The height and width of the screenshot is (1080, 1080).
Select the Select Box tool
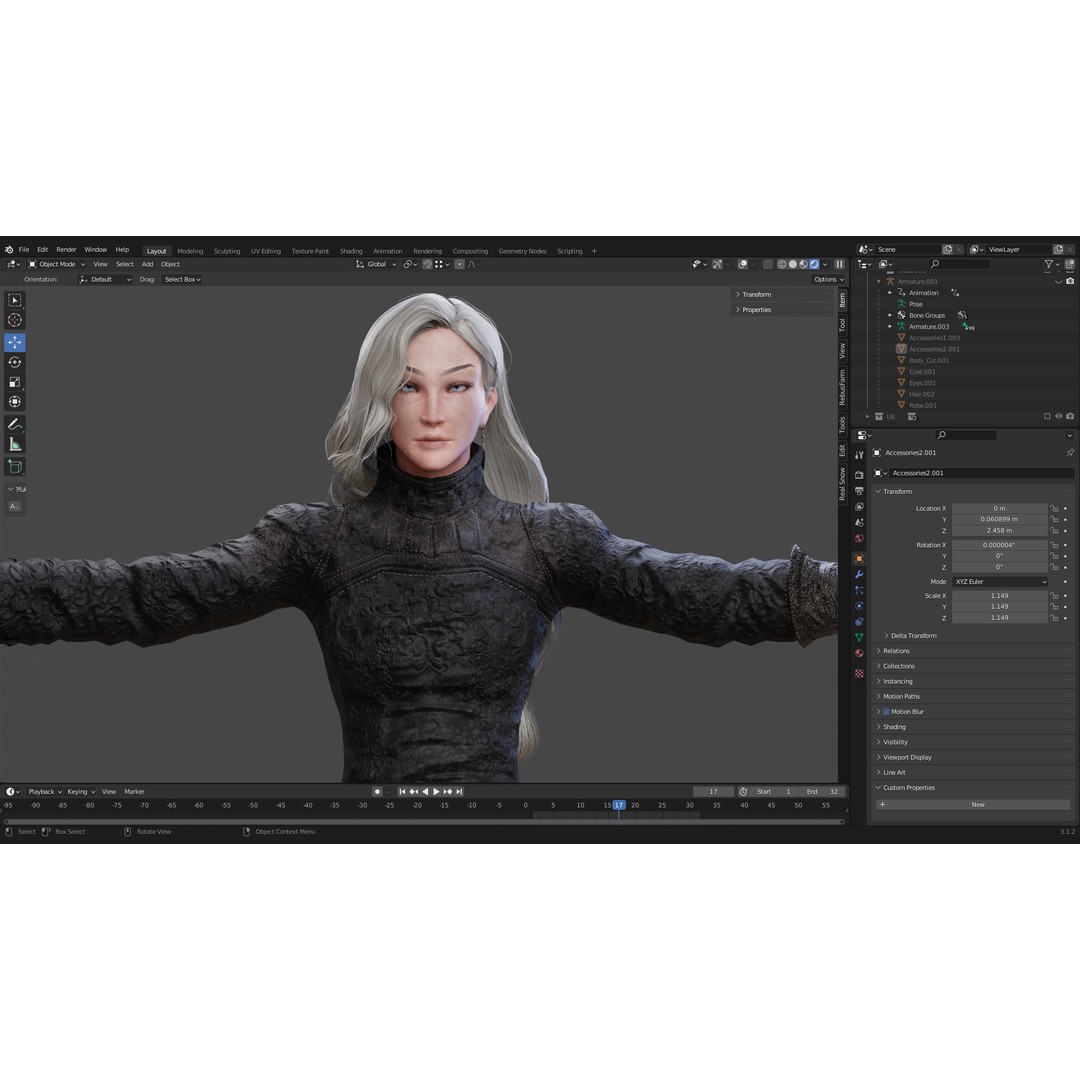click(14, 300)
